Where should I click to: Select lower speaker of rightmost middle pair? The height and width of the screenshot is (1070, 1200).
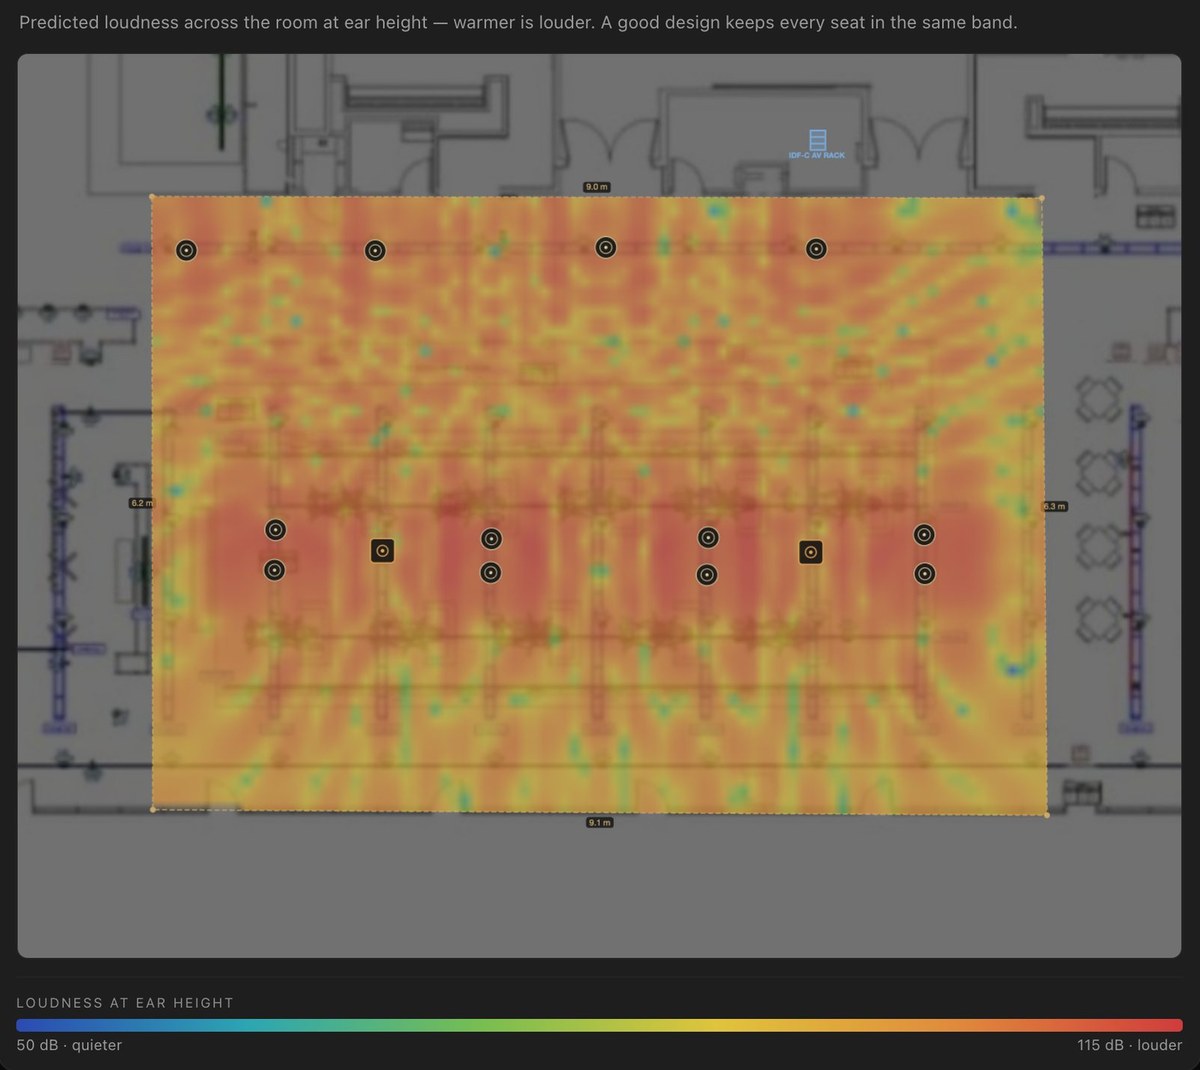[925, 574]
